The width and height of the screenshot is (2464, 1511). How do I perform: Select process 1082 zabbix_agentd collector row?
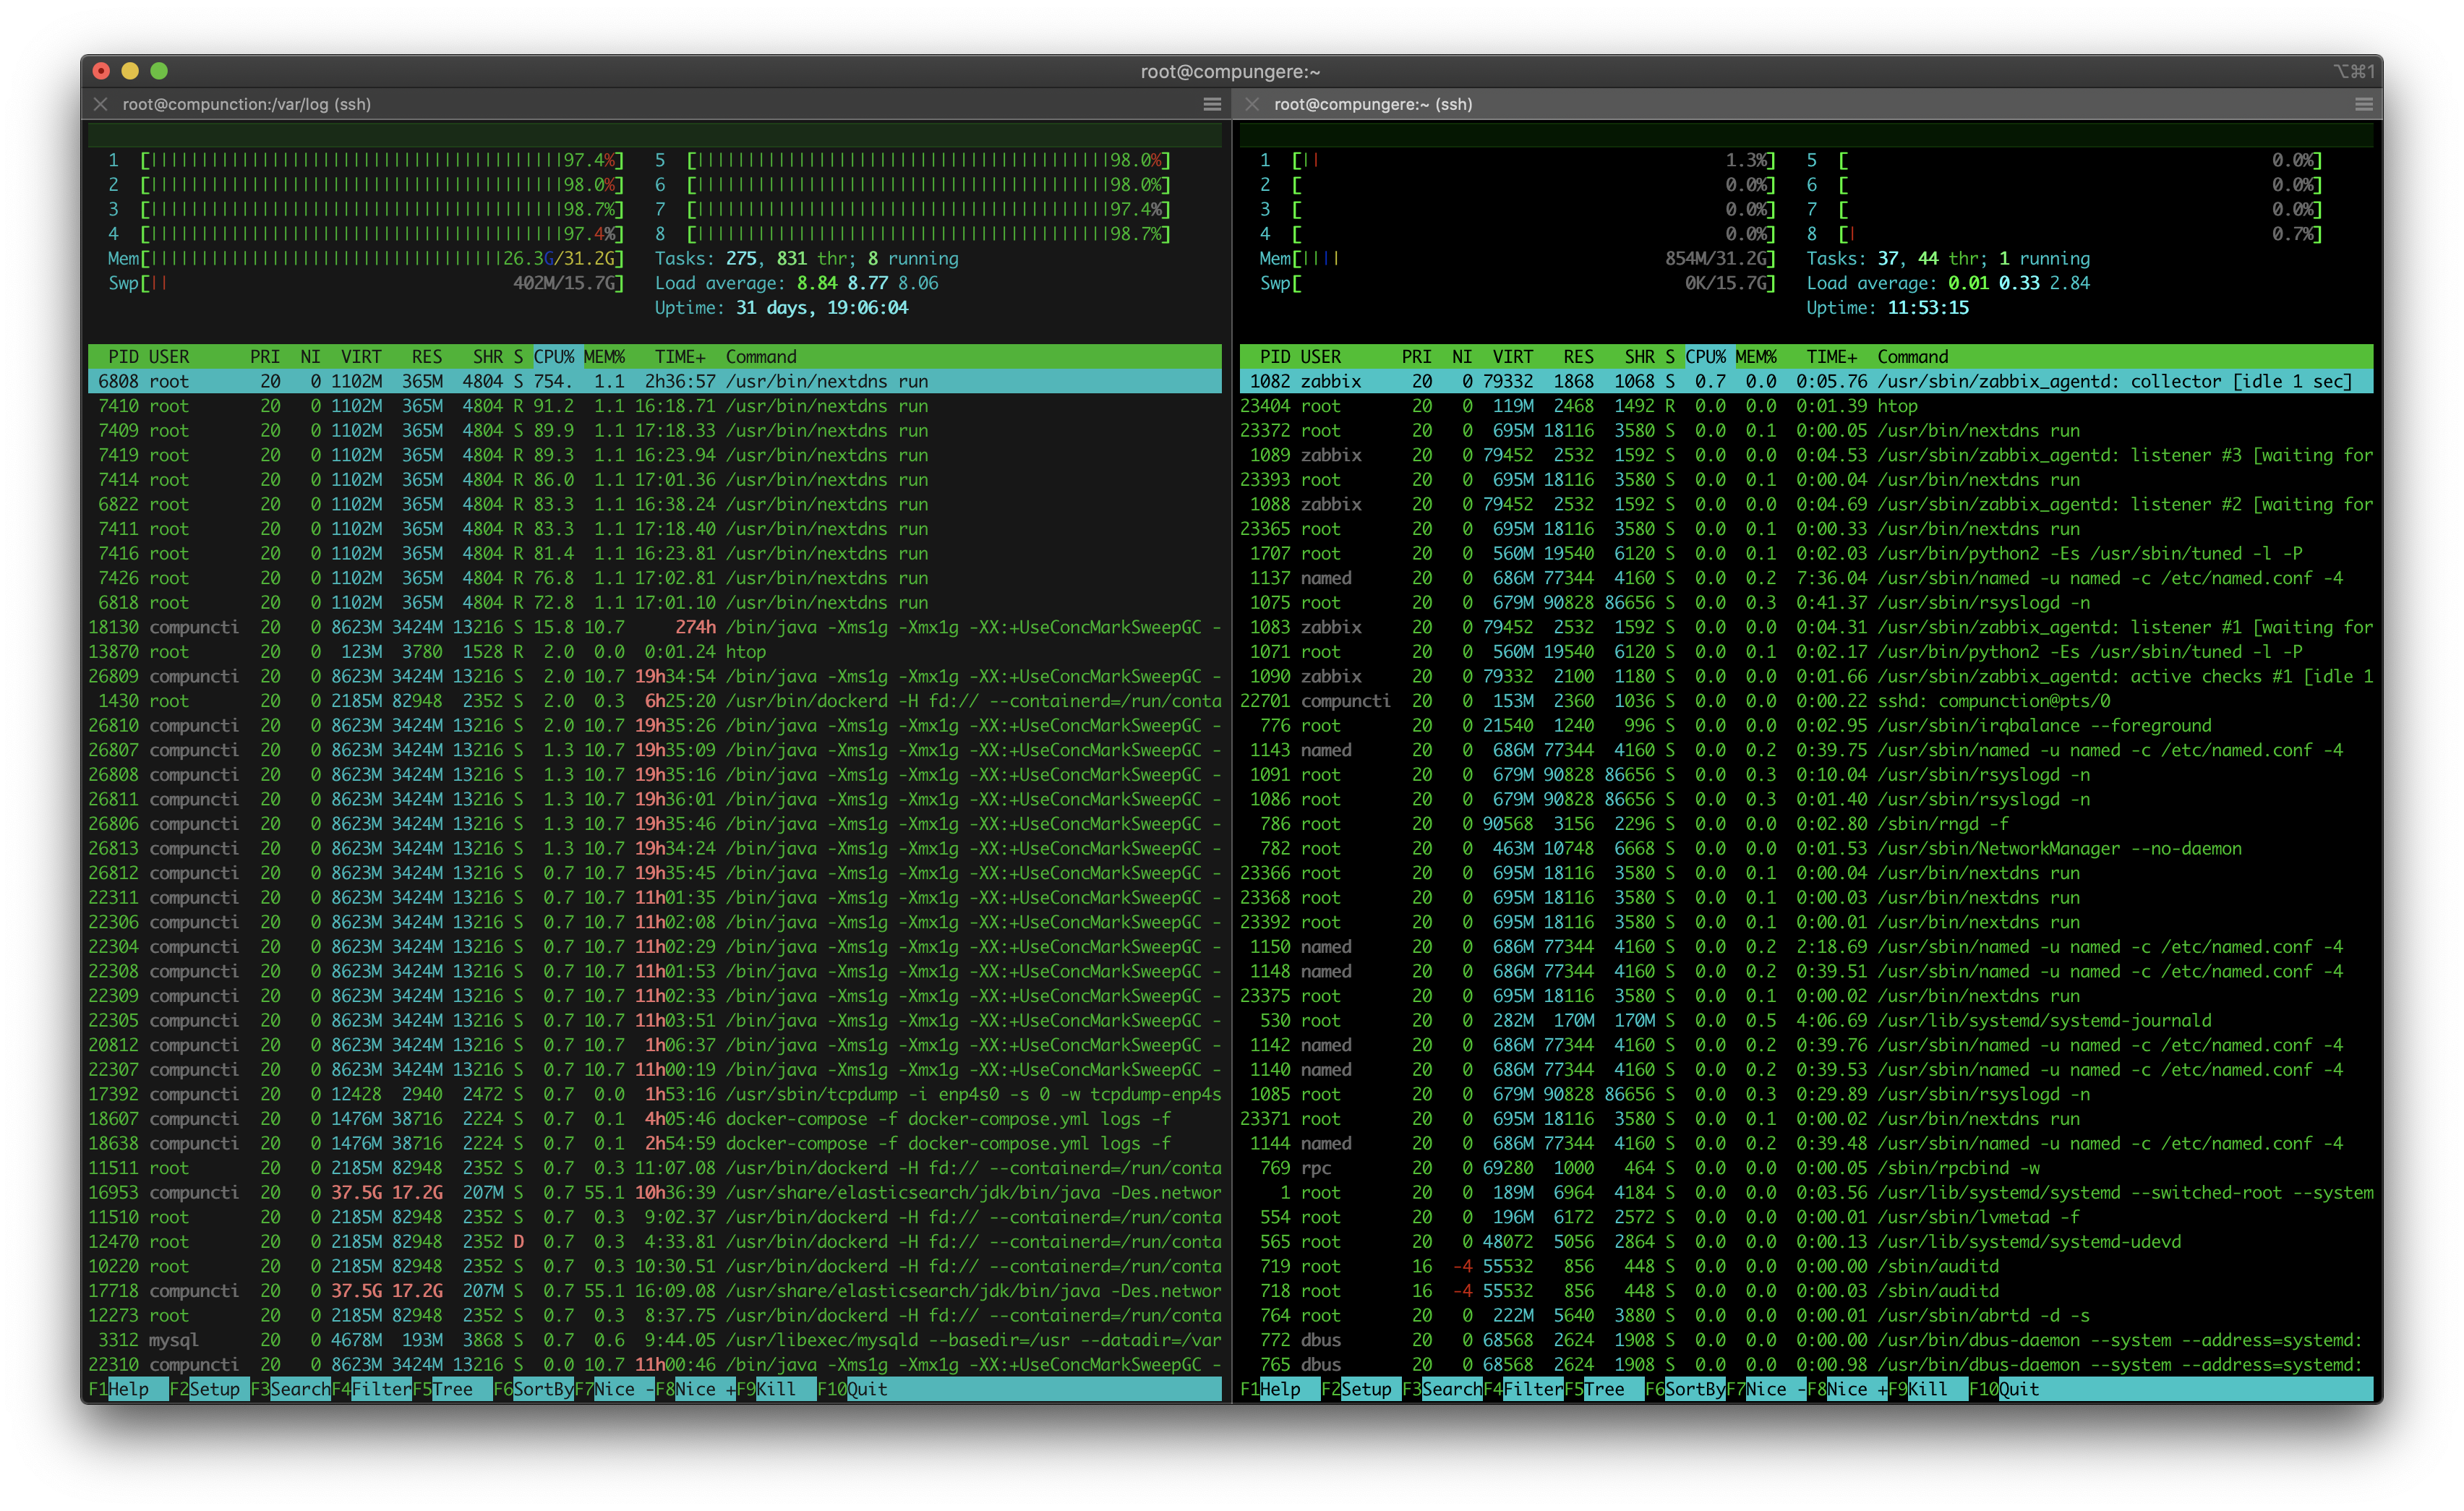[1807, 382]
